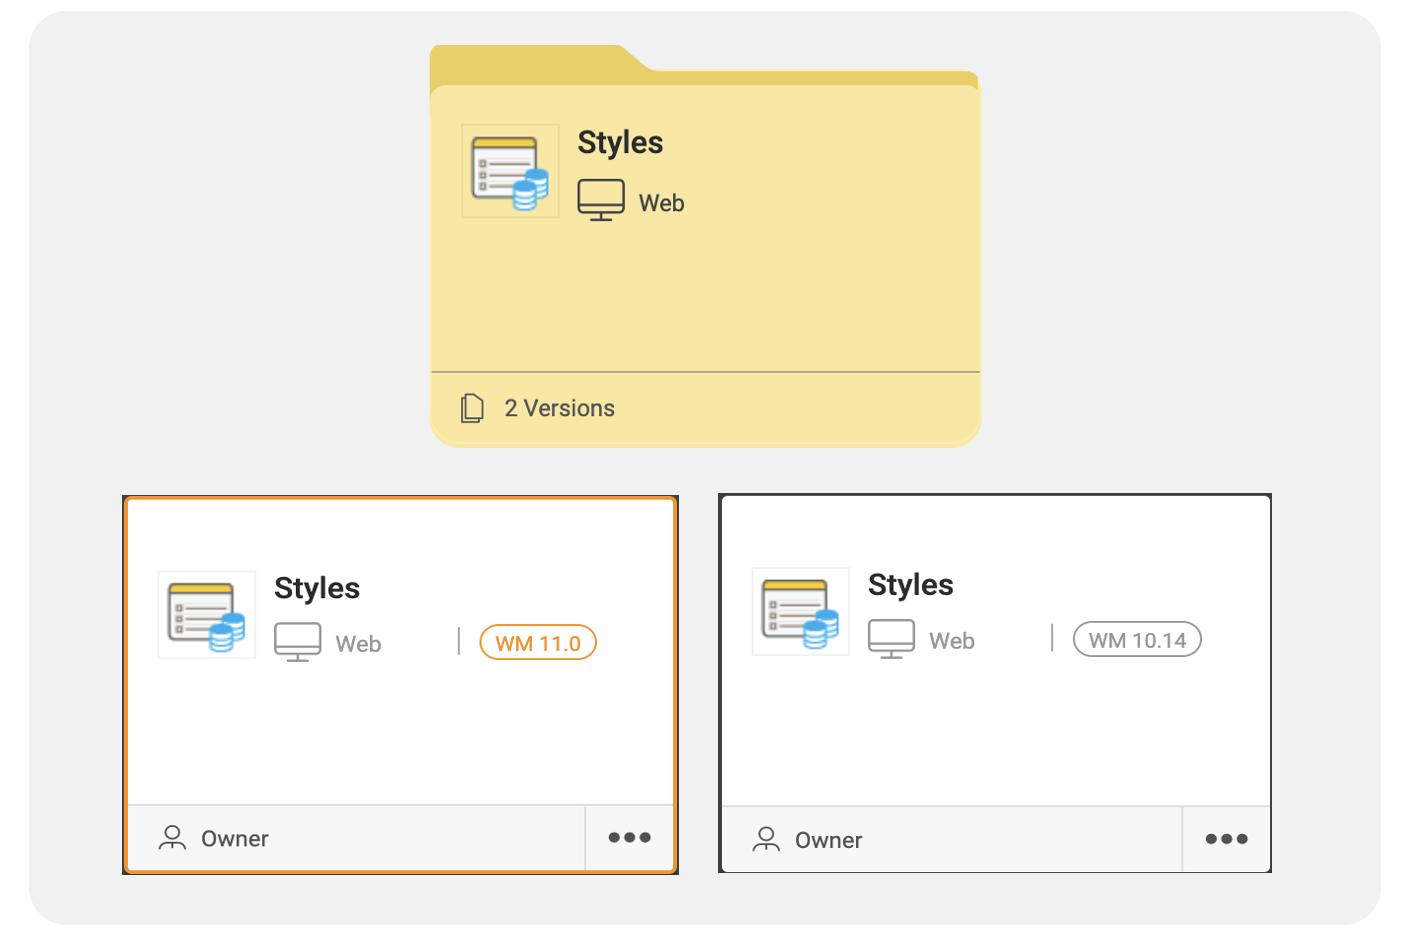1412x932 pixels.
Task: Select the Owner person icon on the WM 10.14 card
Action: pyautogui.click(x=767, y=840)
